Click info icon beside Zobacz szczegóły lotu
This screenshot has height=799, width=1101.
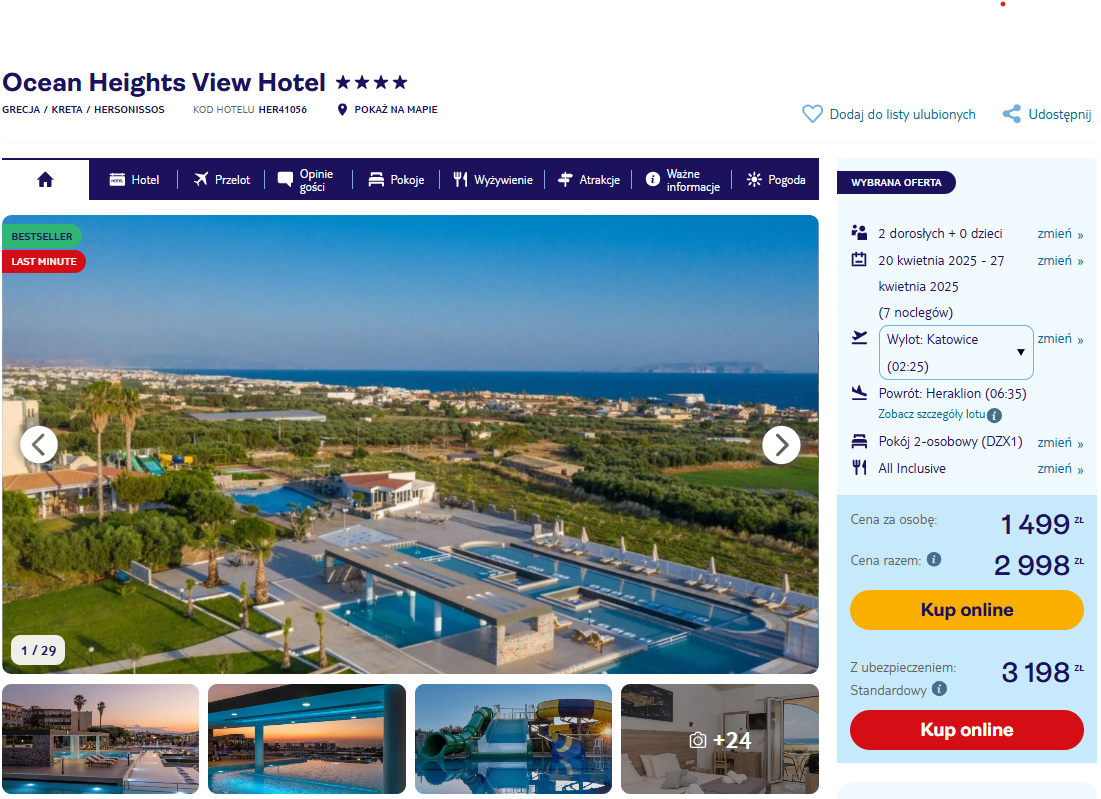tap(994, 416)
